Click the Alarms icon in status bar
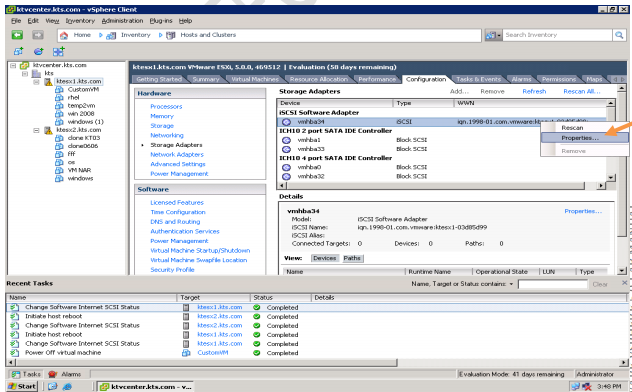The height and width of the screenshot is (392, 632). click(52, 374)
